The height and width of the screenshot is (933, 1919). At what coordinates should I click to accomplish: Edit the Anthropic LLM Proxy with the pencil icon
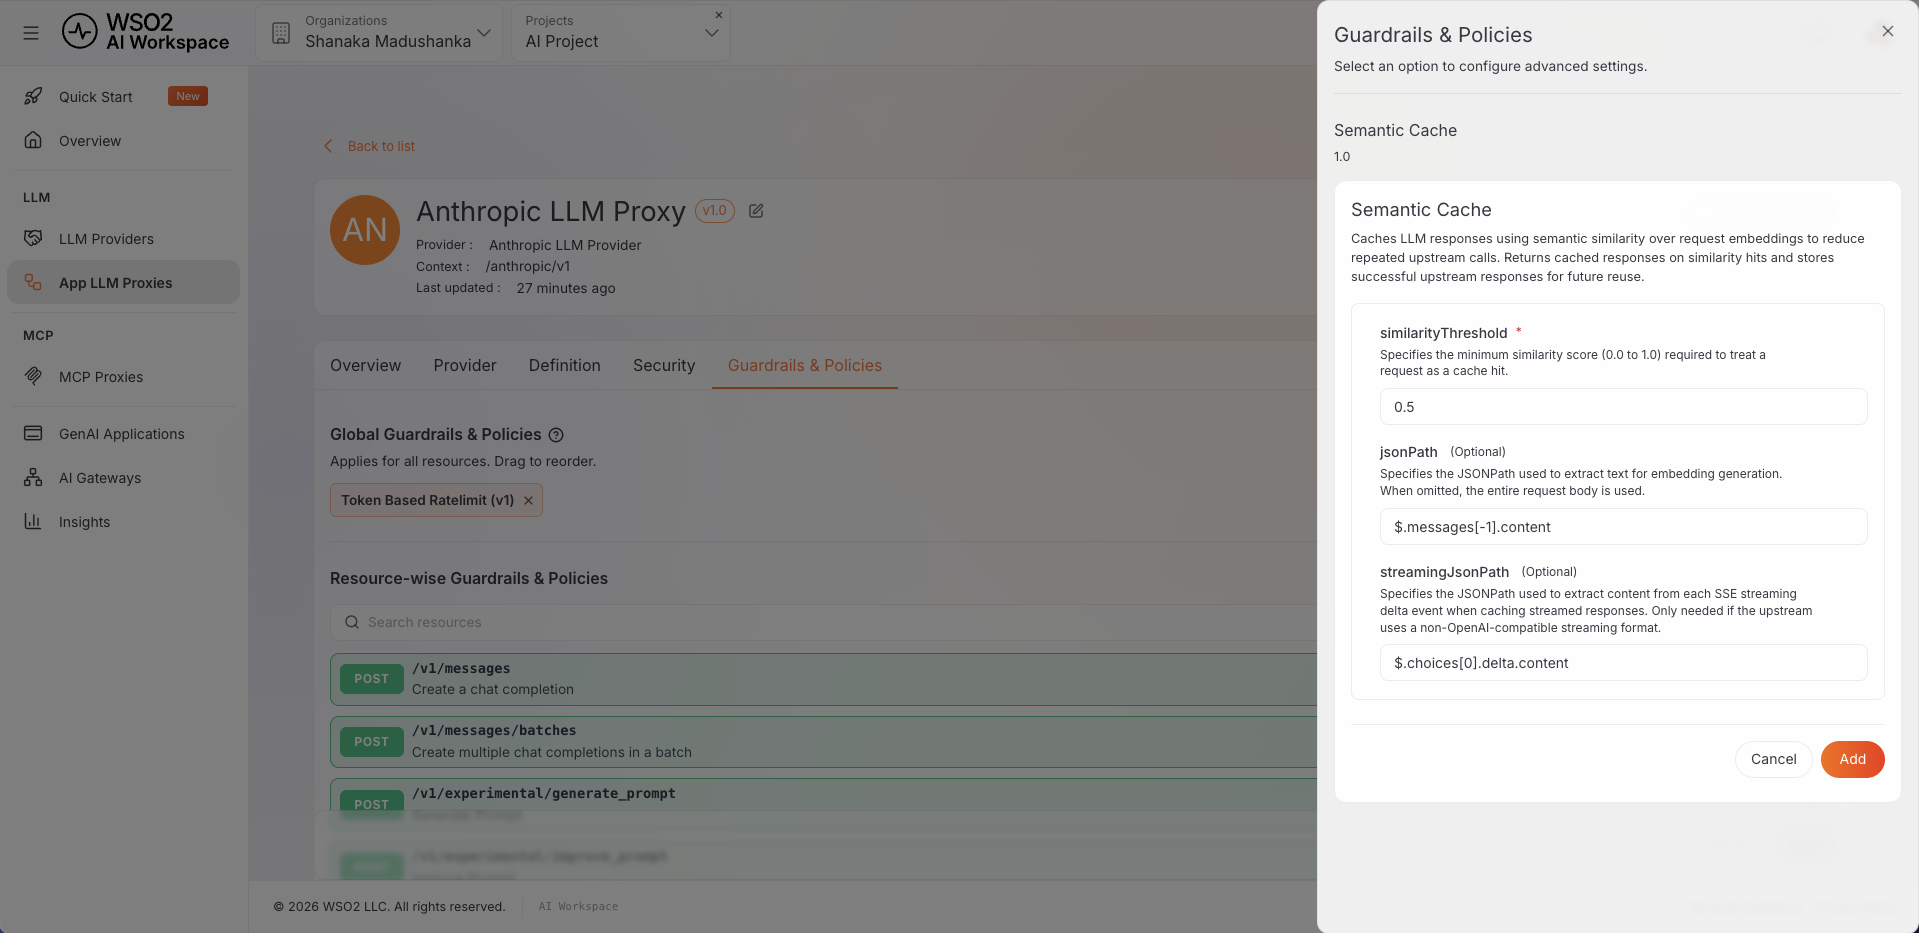click(x=756, y=211)
